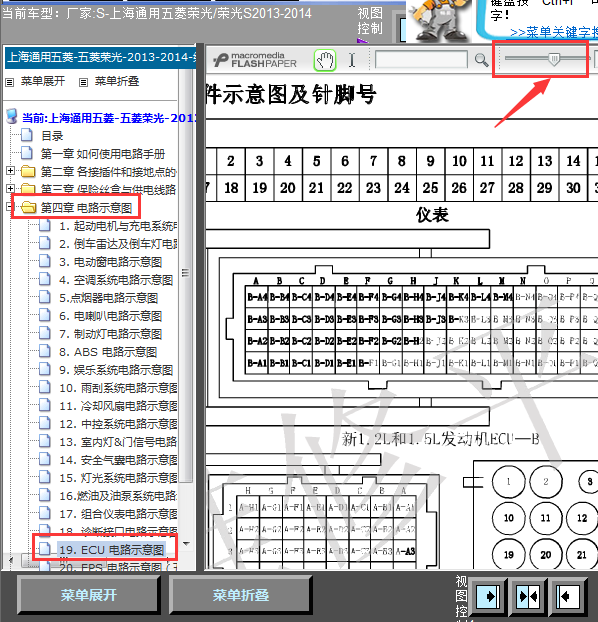Open 10. 雨刮系统电路示意图
The width and height of the screenshot is (598, 622).
(118, 388)
